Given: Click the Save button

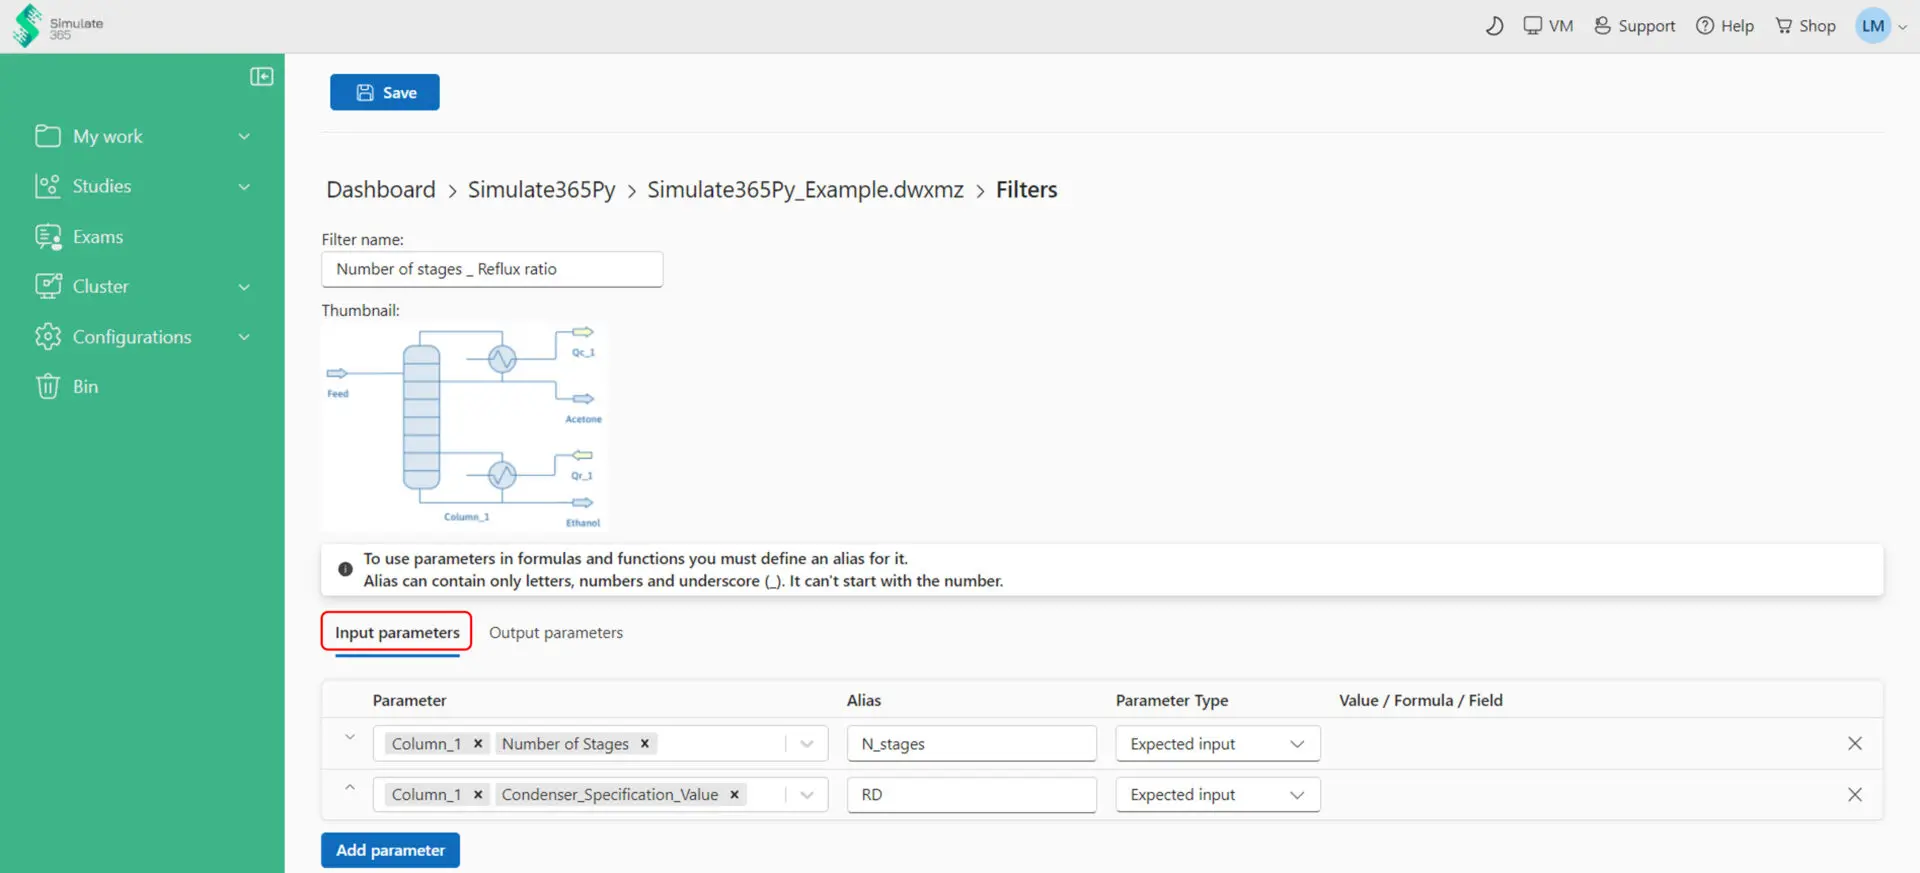Looking at the screenshot, I should [385, 92].
